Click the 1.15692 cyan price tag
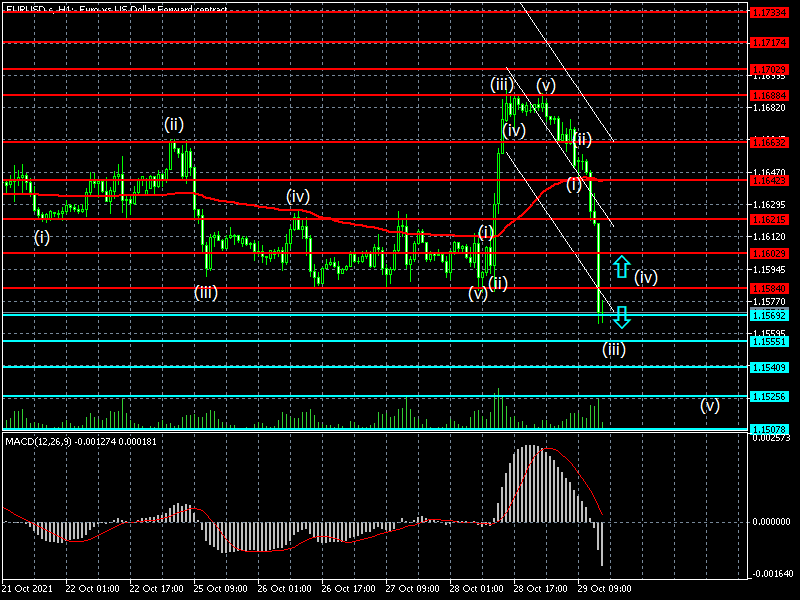Screen dimensions: 800x600 tap(769, 314)
